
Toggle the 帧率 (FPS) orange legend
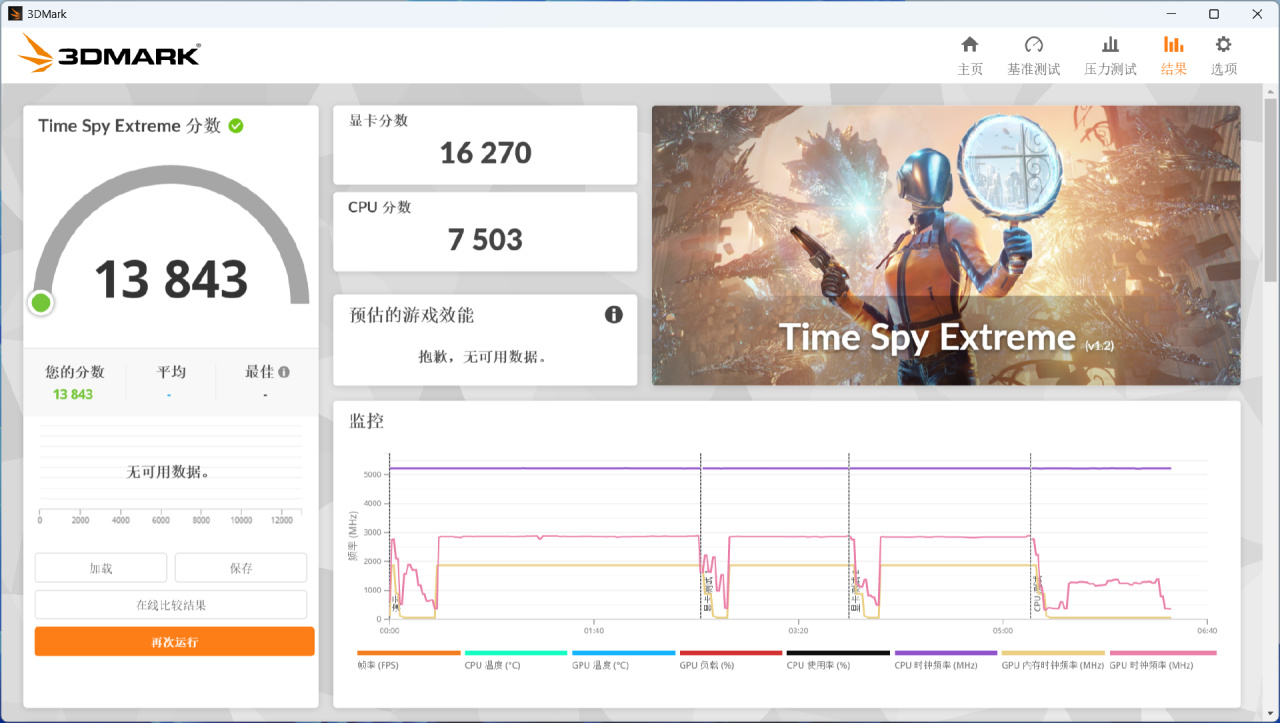pyautogui.click(x=408, y=653)
